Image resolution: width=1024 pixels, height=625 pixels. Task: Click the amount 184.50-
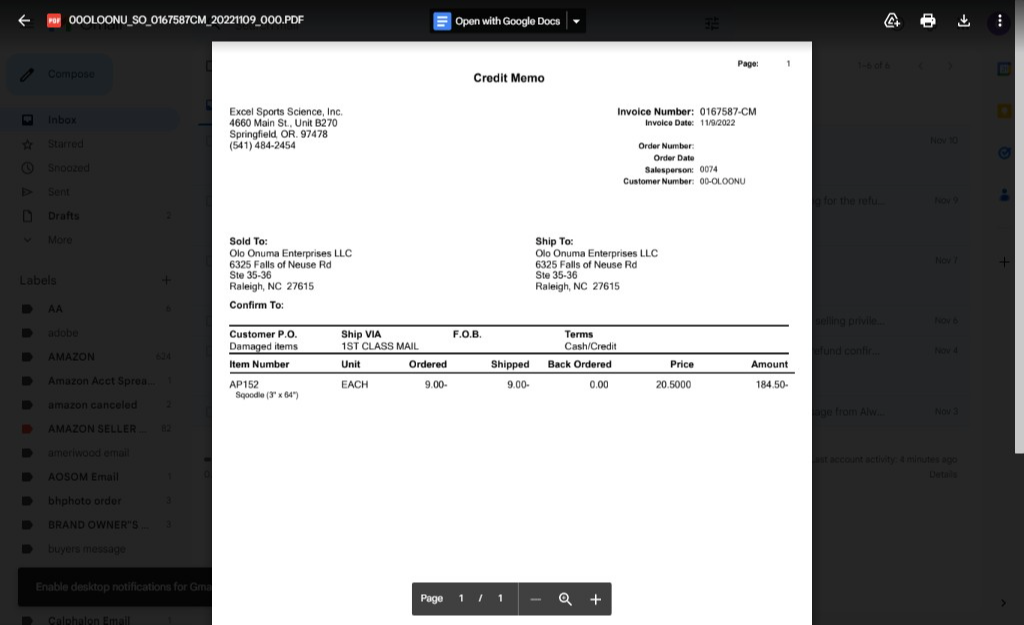(x=772, y=385)
